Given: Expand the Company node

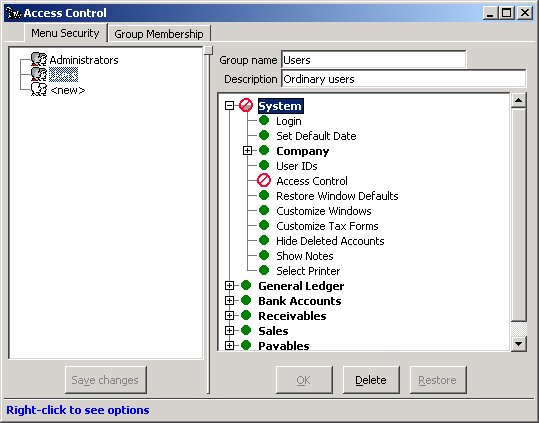Looking at the screenshot, I should tap(247, 151).
